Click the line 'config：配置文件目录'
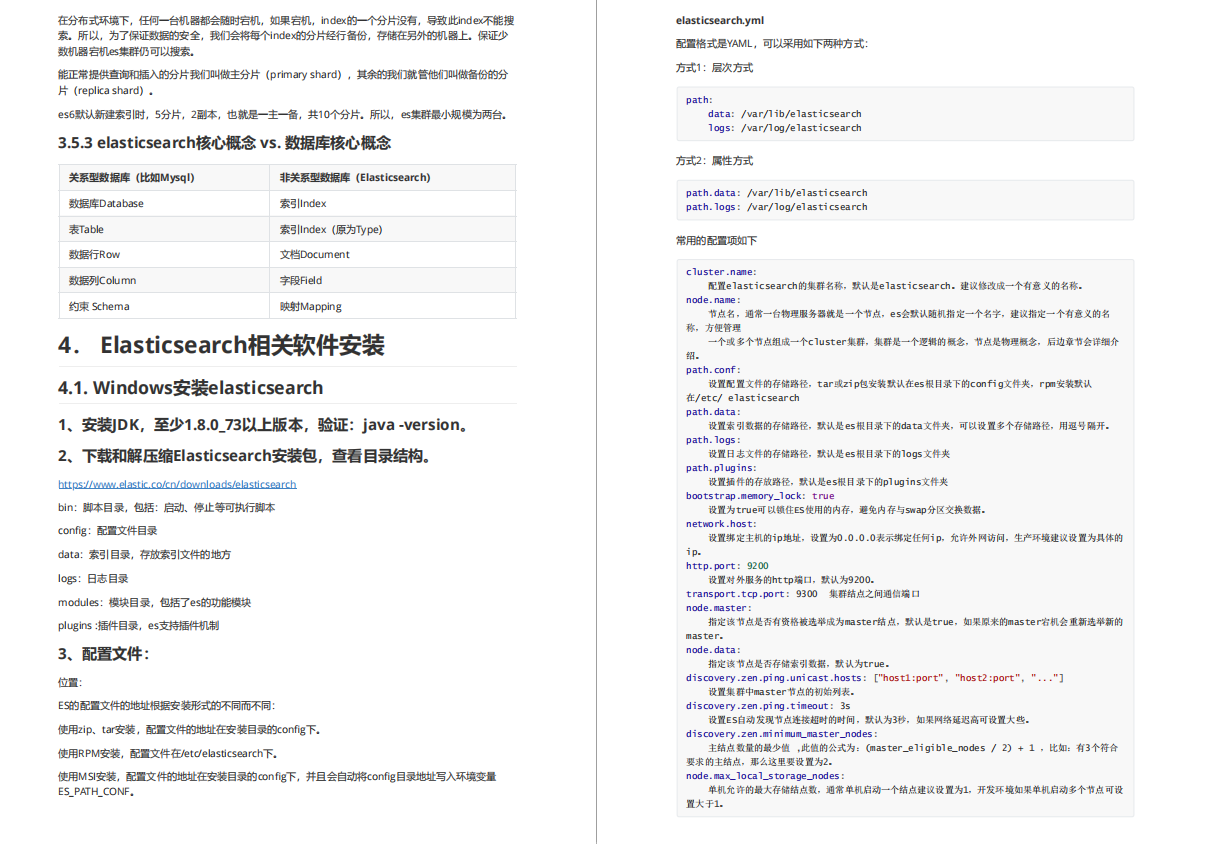The image size is (1209, 844). point(107,531)
